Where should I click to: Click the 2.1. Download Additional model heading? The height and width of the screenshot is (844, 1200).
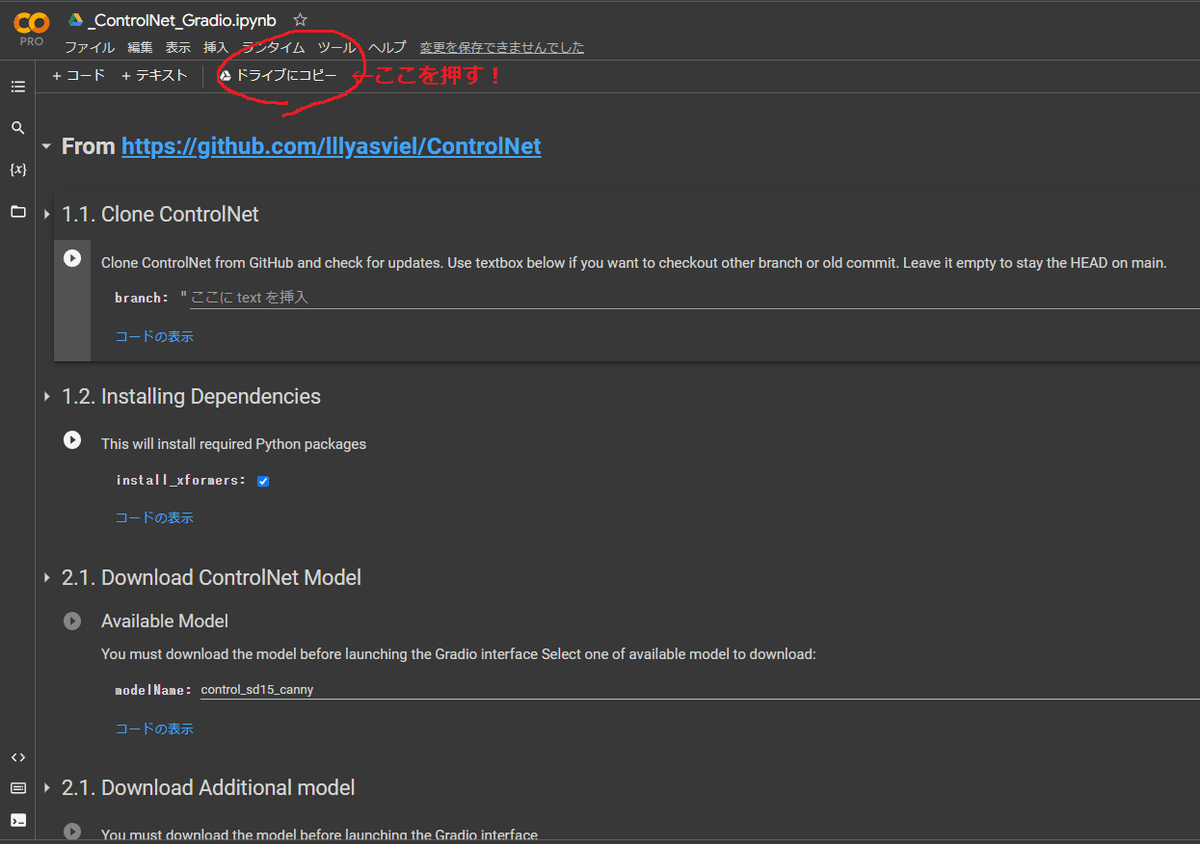[208, 788]
